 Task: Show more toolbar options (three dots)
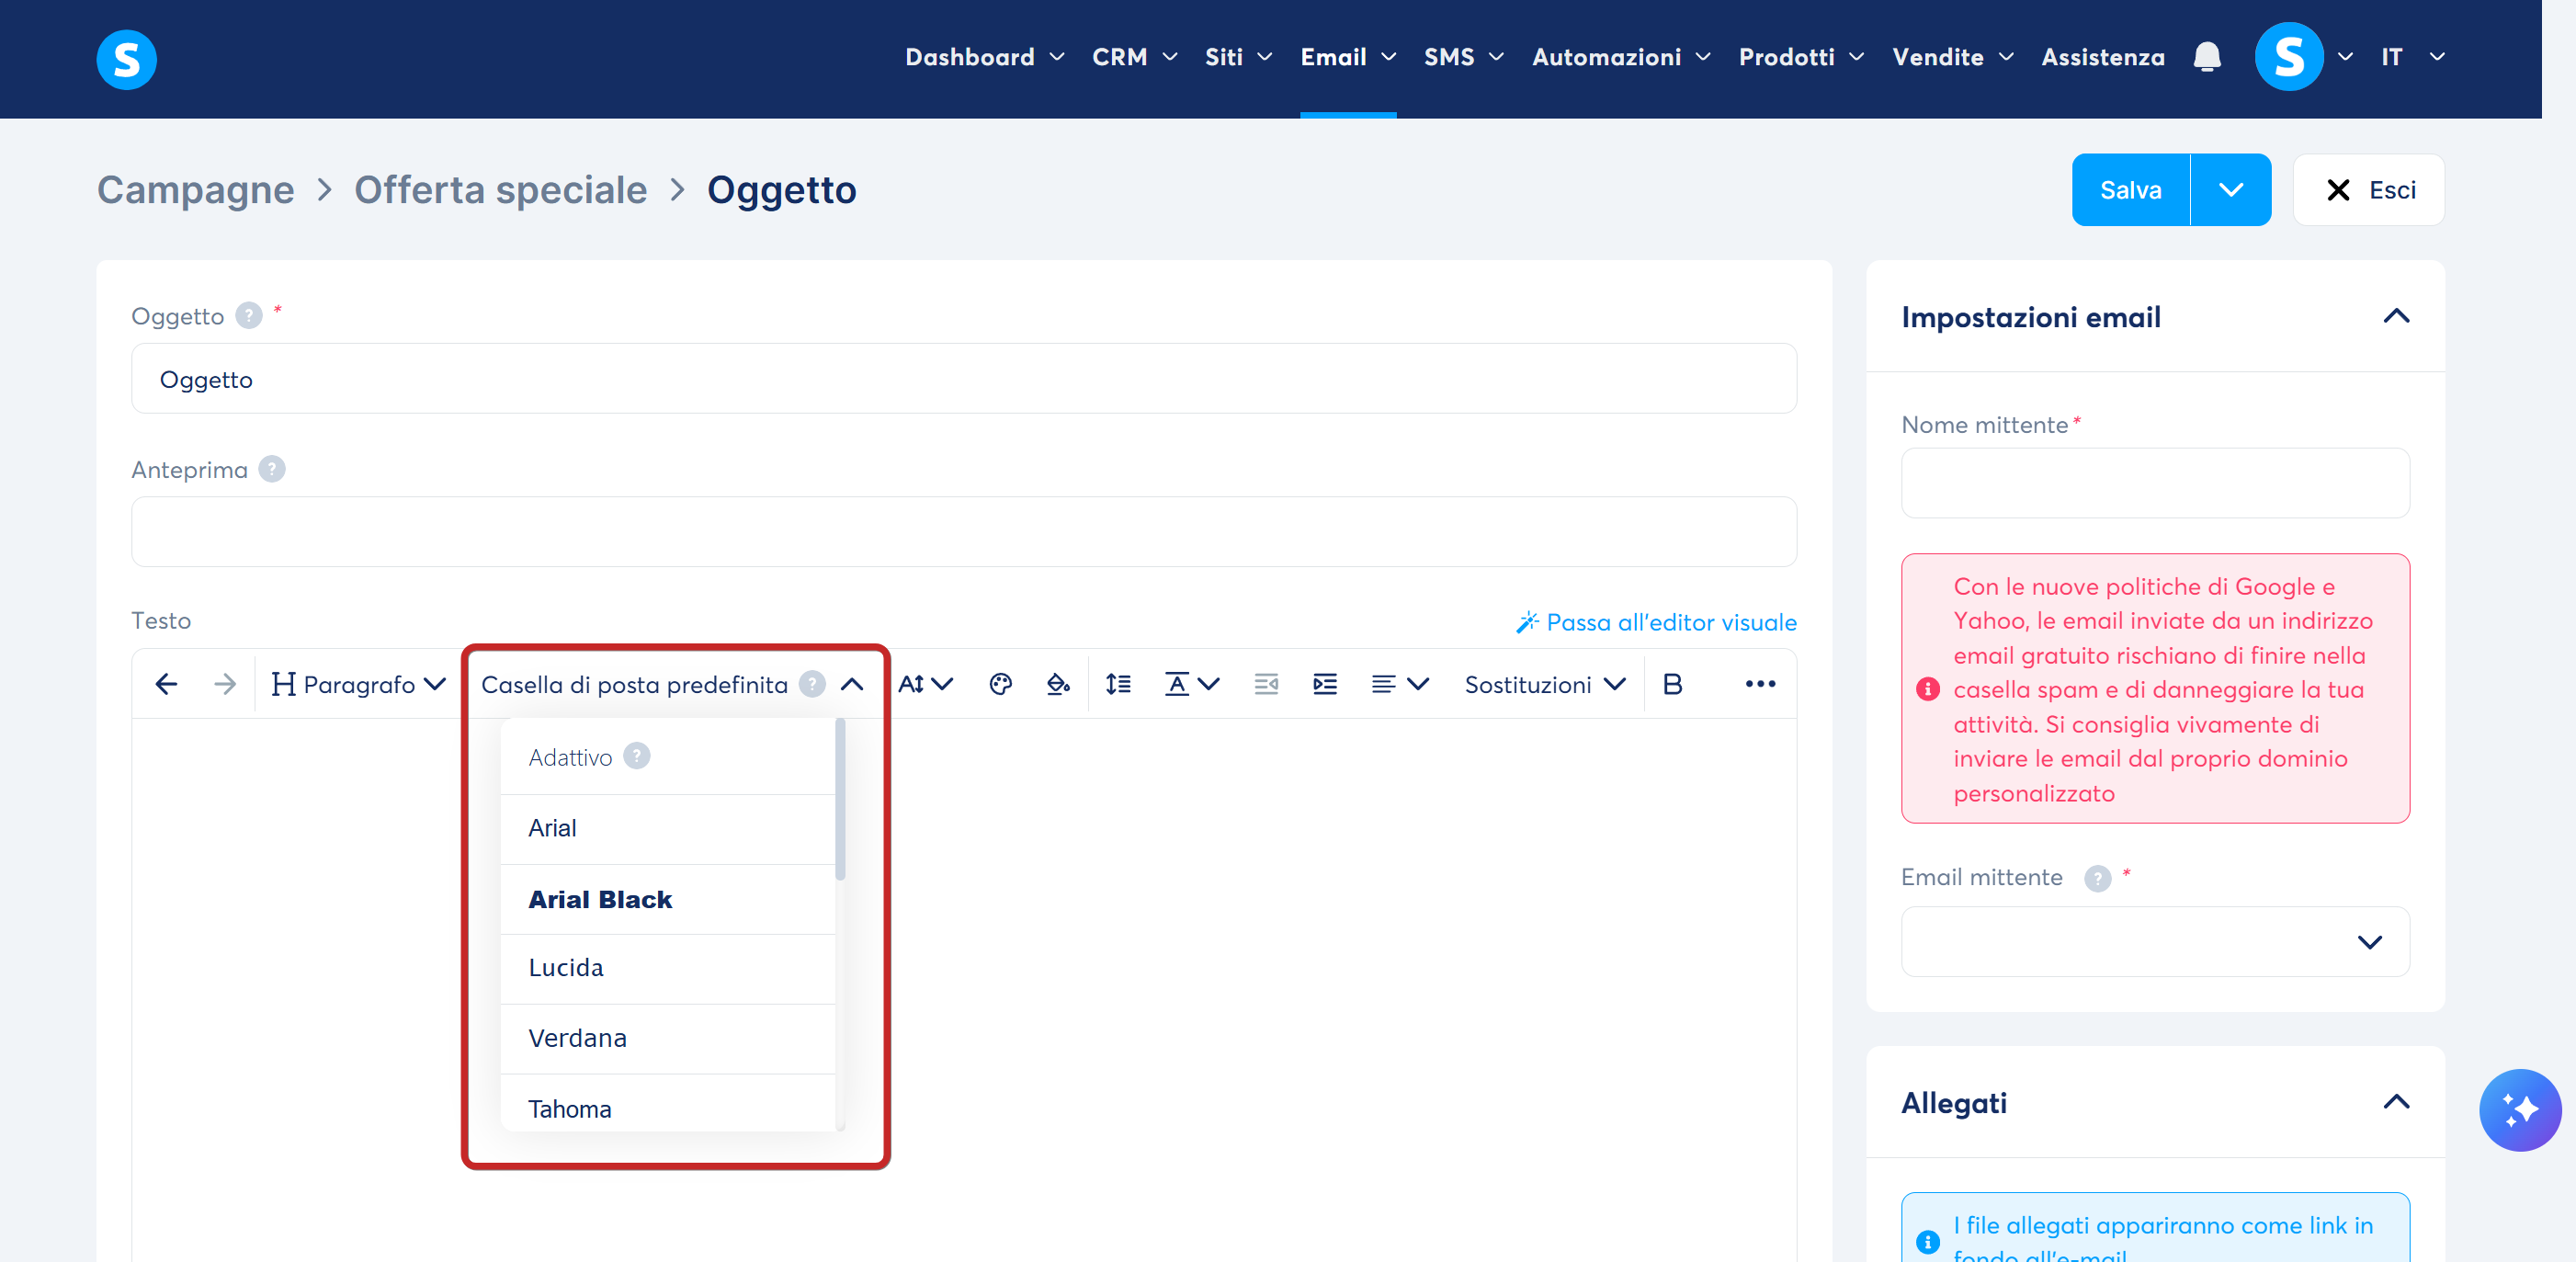1760,684
